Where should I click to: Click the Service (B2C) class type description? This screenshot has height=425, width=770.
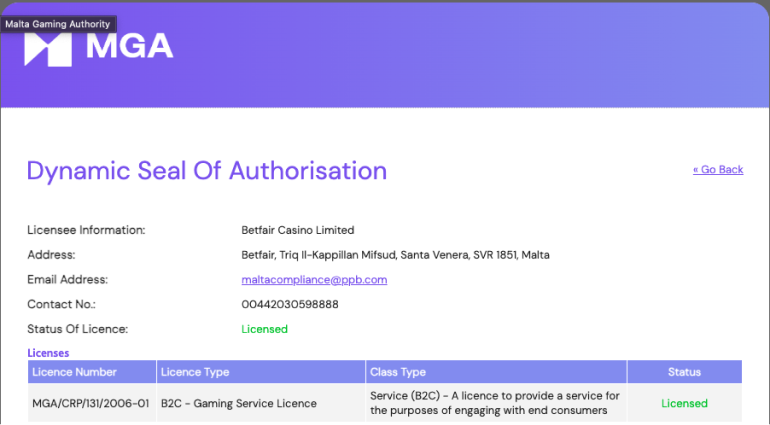pyautogui.click(x=494, y=403)
